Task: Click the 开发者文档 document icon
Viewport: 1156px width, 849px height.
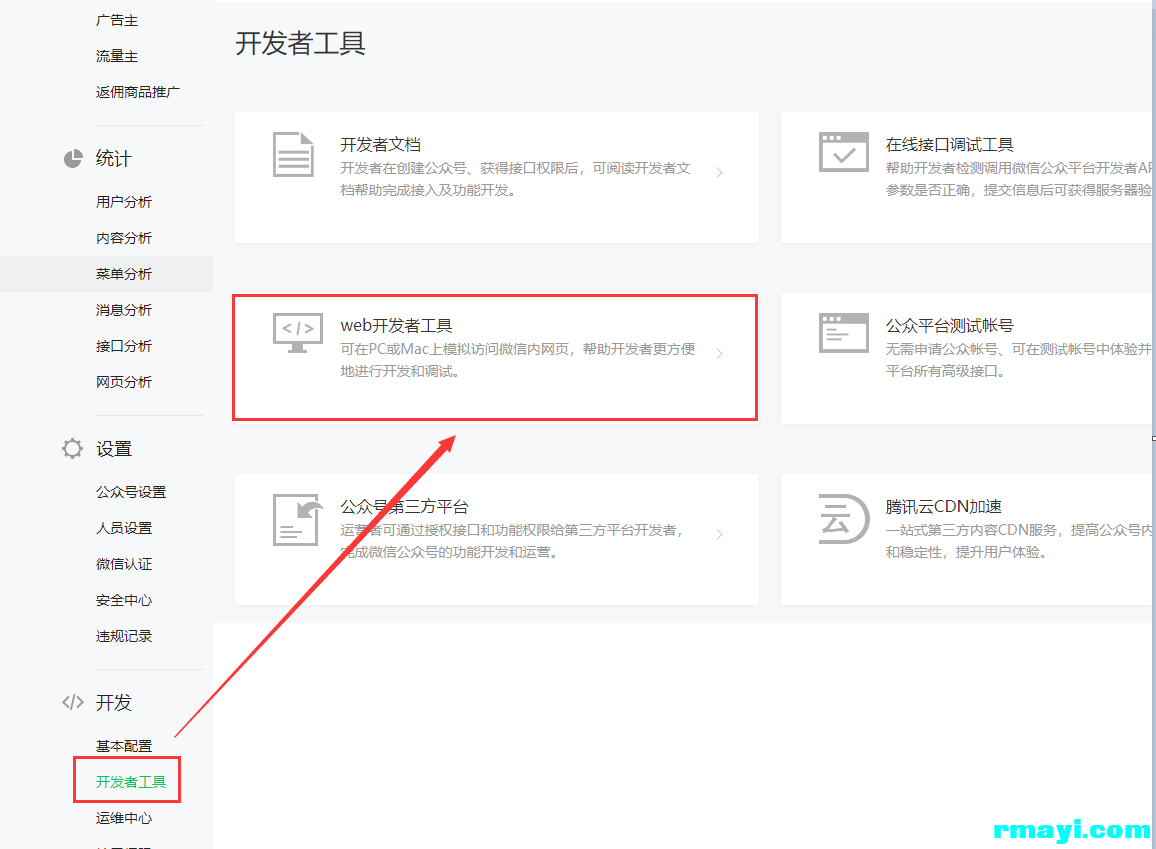Action: tap(293, 155)
